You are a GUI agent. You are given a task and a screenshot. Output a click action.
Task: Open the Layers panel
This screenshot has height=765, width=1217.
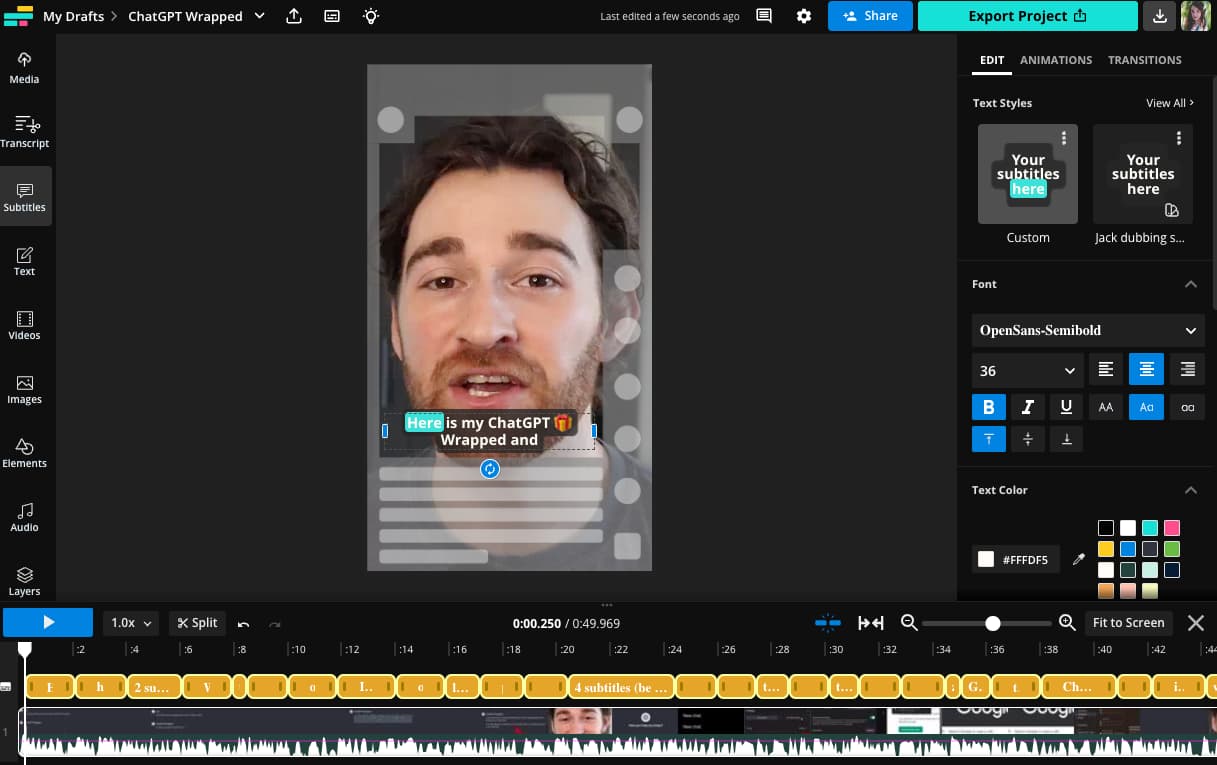point(25,580)
